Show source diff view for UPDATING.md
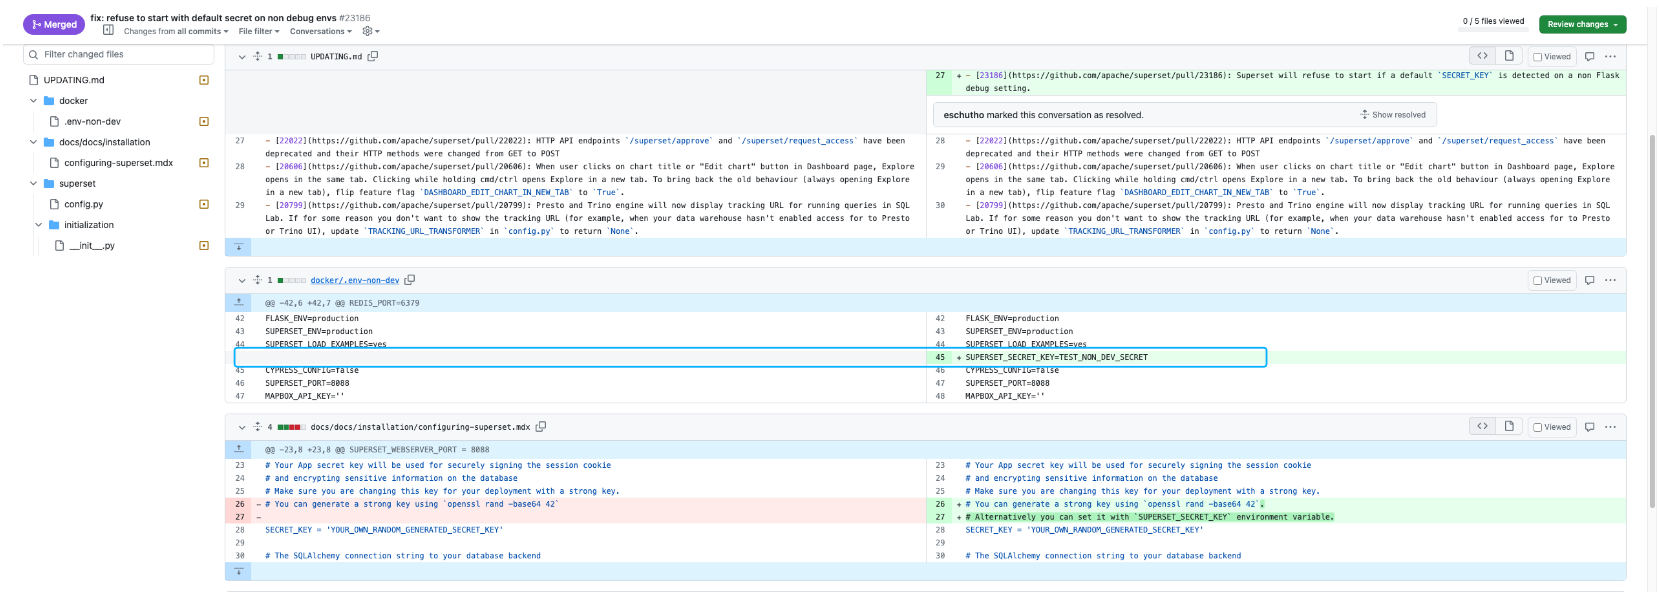 point(1482,57)
